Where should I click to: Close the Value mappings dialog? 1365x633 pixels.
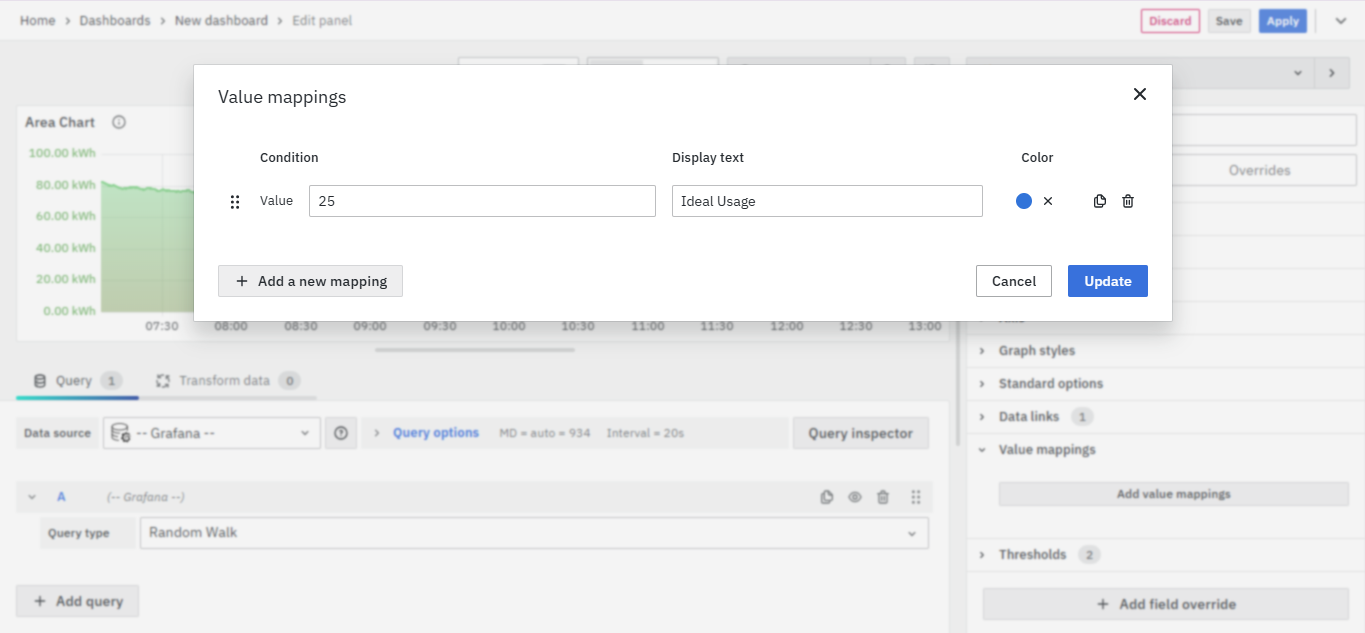[x=1139, y=94]
